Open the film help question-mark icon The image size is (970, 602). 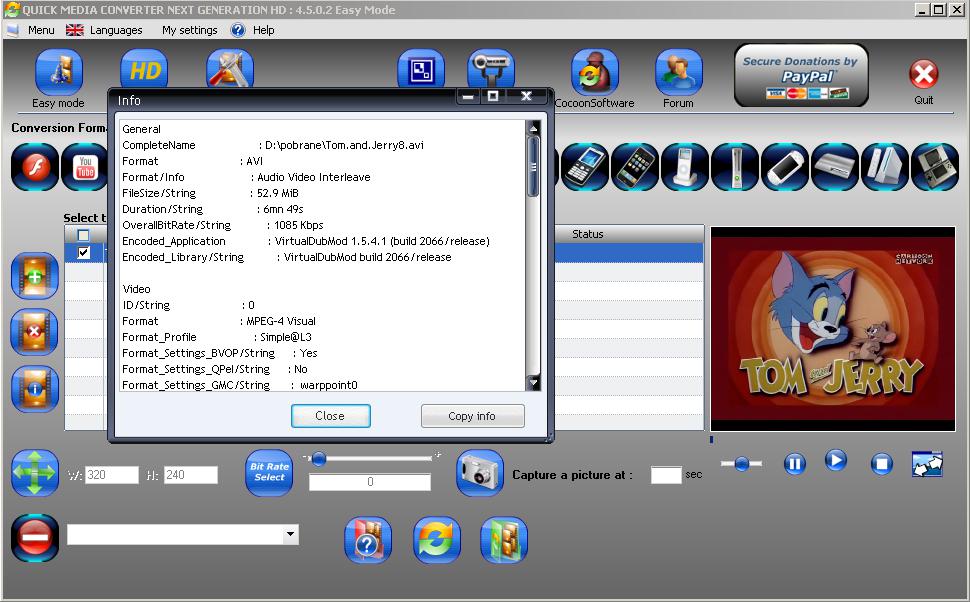click(x=368, y=540)
